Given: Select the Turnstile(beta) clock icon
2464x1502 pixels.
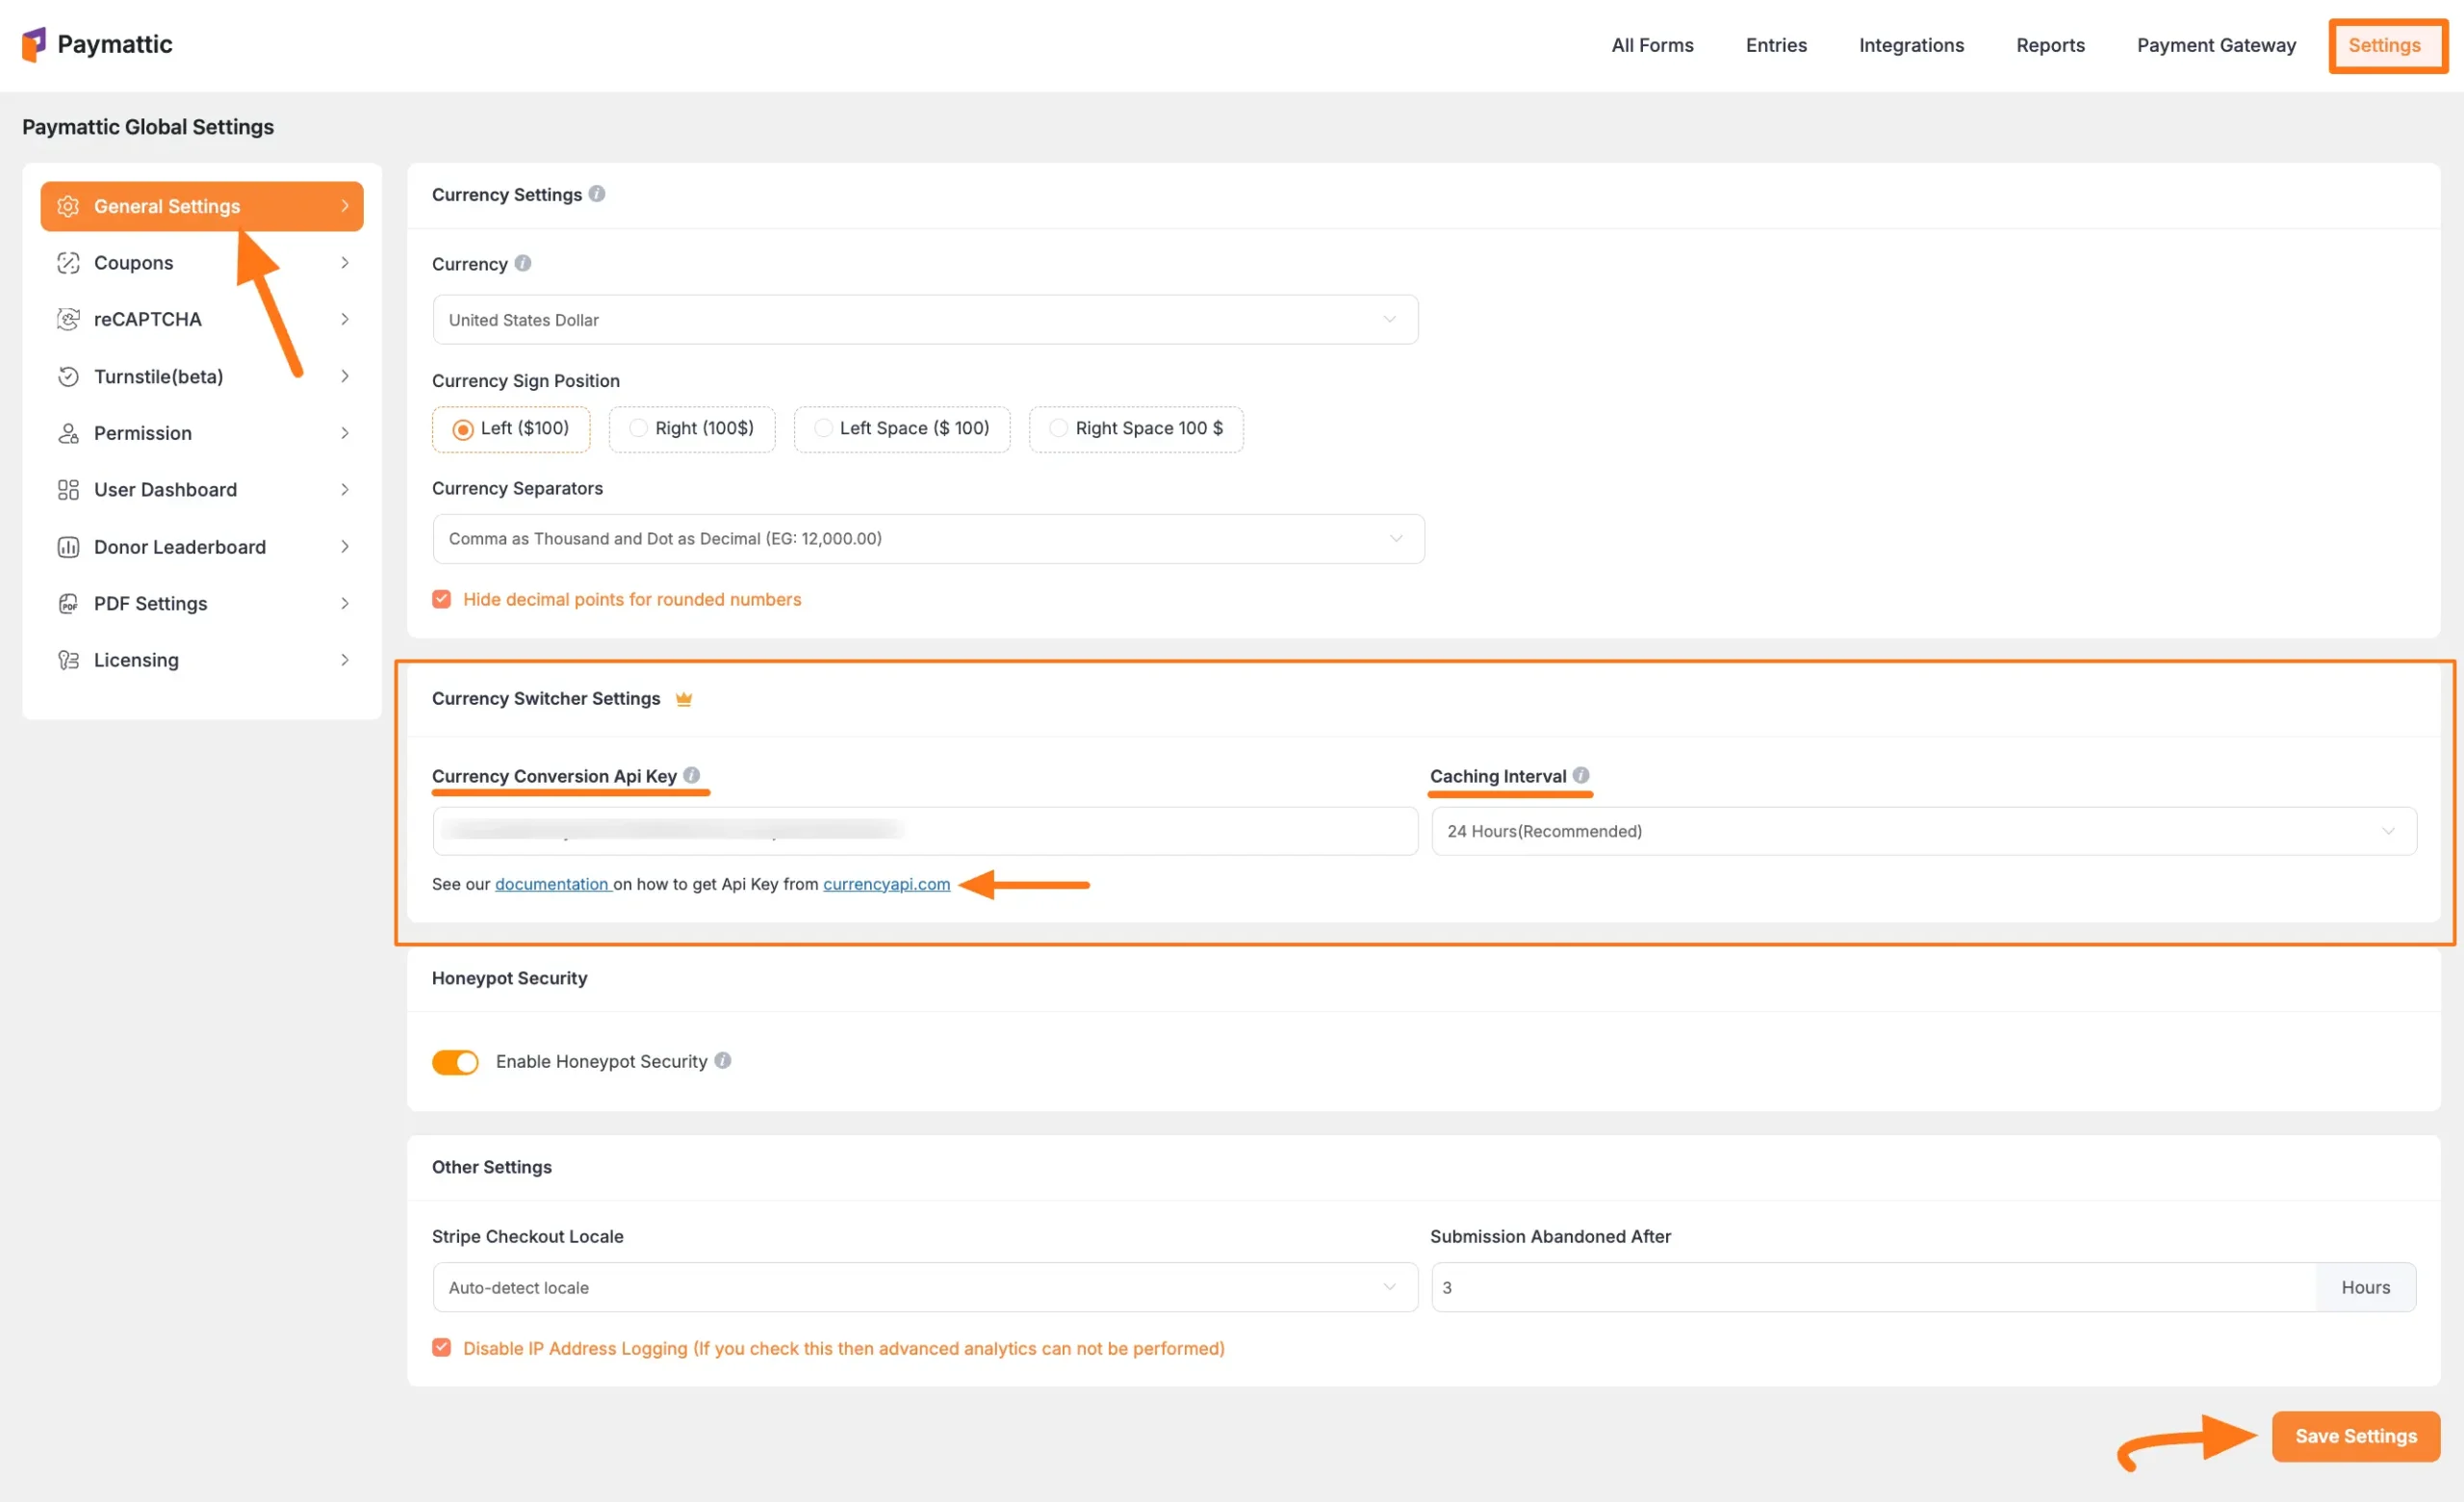Looking at the screenshot, I should pos(68,376).
